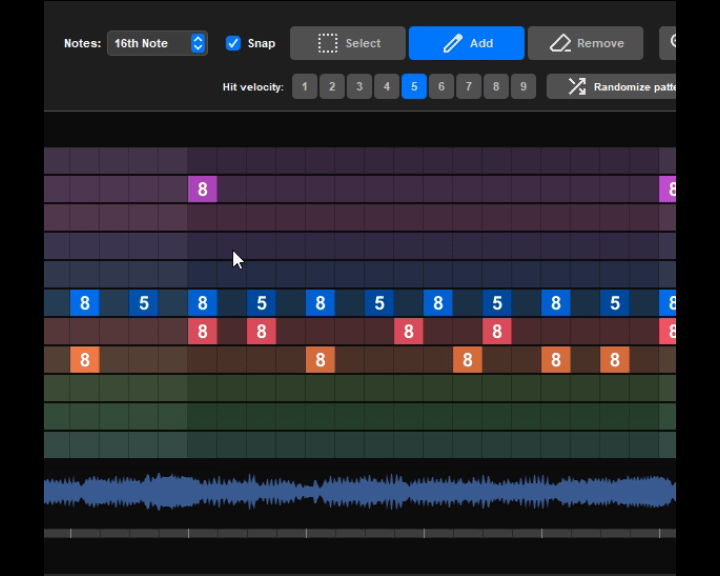The height and width of the screenshot is (576, 720).
Task: Click the Randomize pattern shuffle button
Action: [611, 87]
